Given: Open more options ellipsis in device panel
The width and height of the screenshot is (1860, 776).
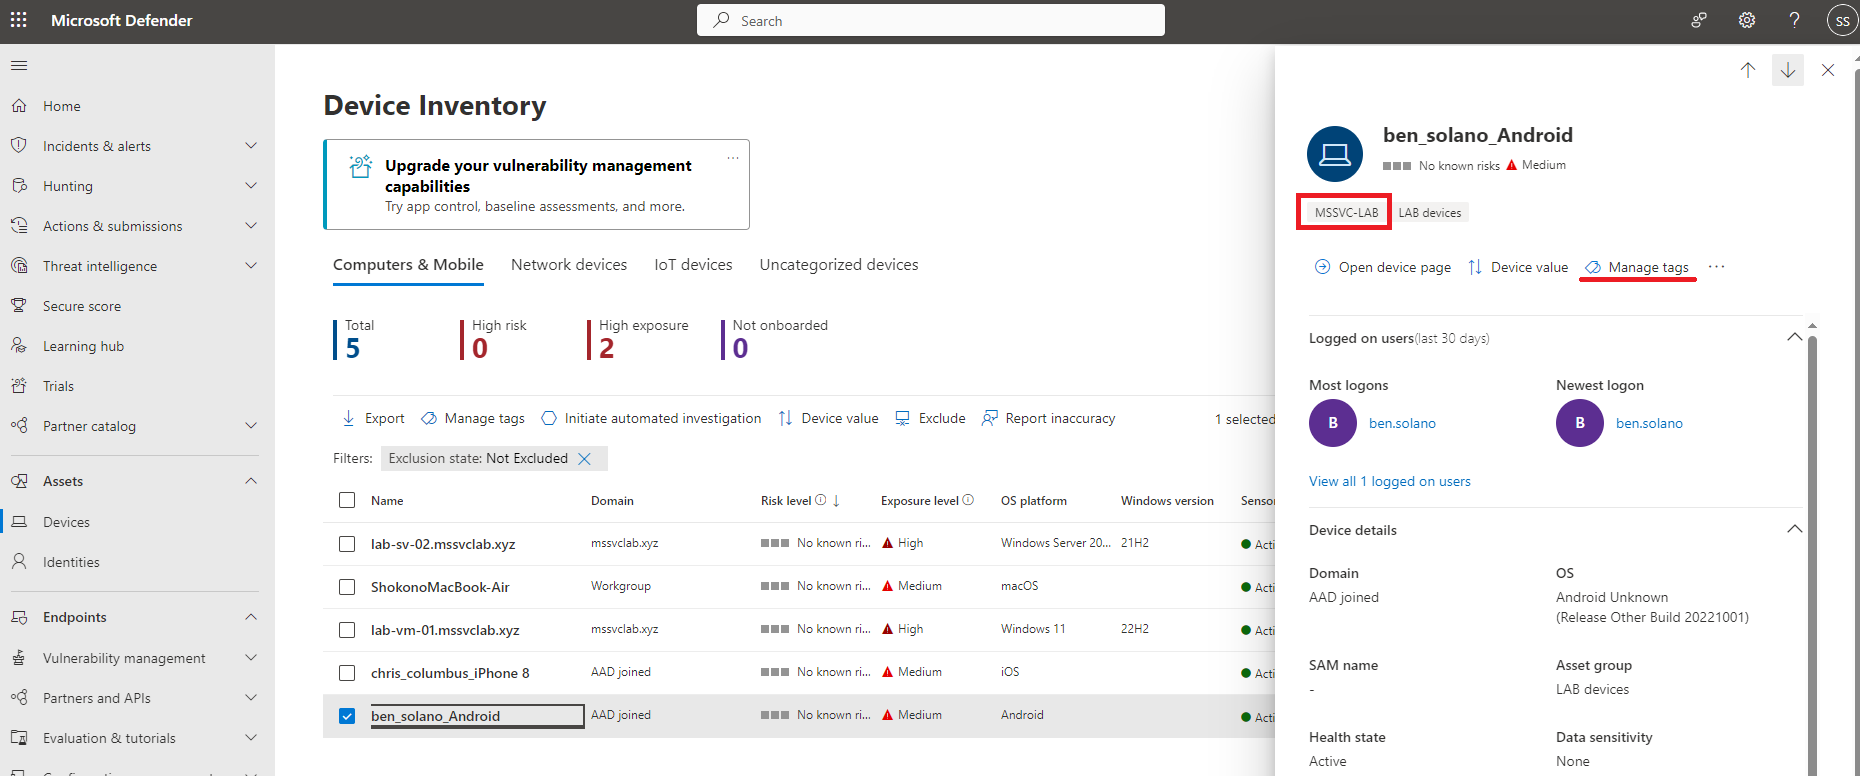Looking at the screenshot, I should [1717, 267].
